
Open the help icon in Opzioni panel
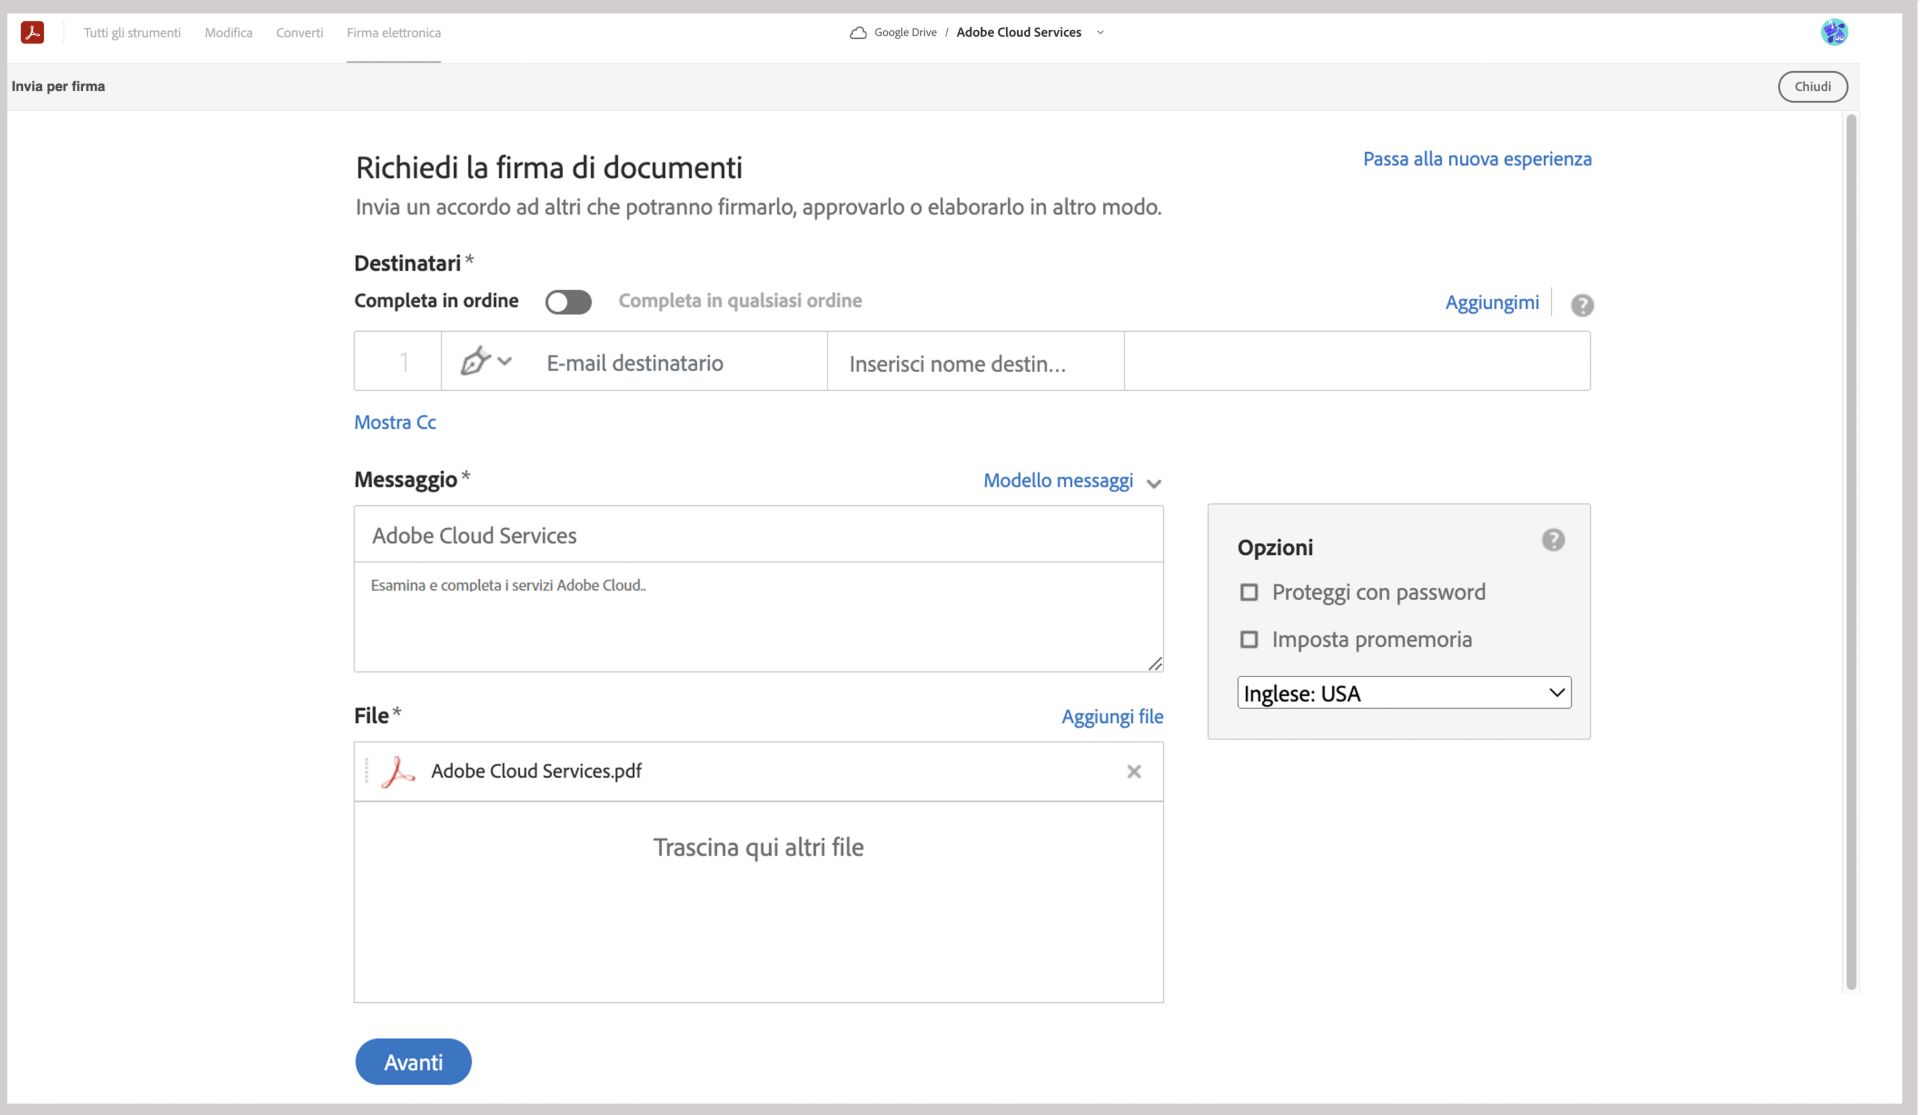1553,540
